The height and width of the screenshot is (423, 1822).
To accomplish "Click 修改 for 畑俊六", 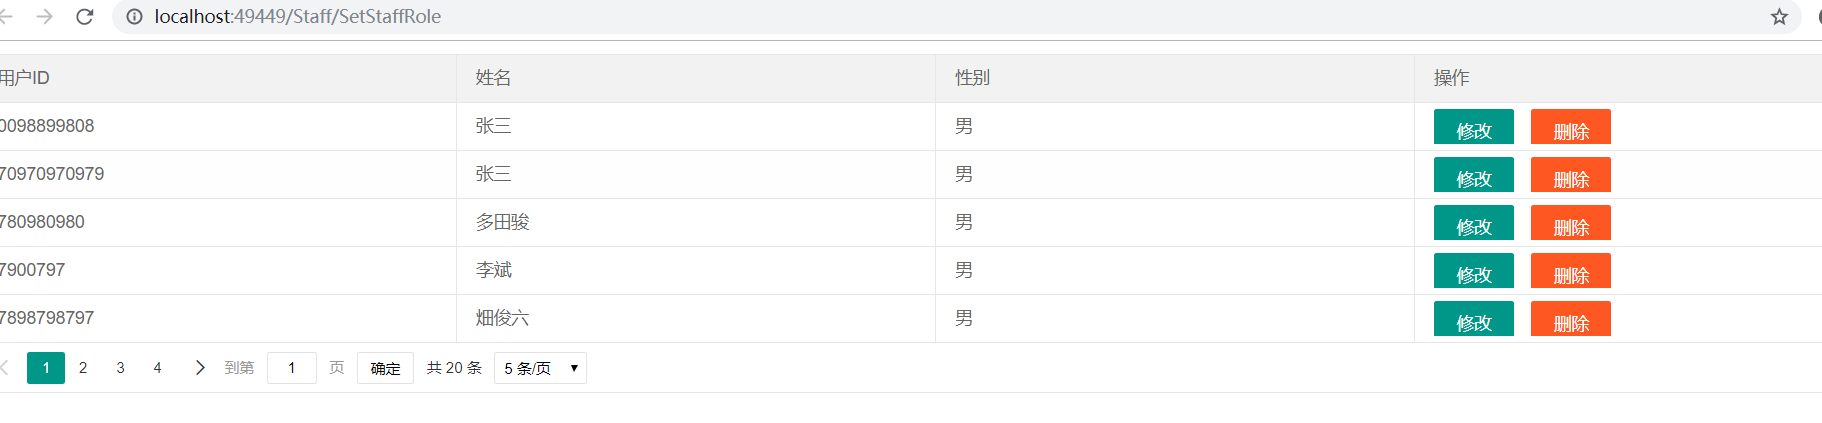I will pyautogui.click(x=1473, y=319).
